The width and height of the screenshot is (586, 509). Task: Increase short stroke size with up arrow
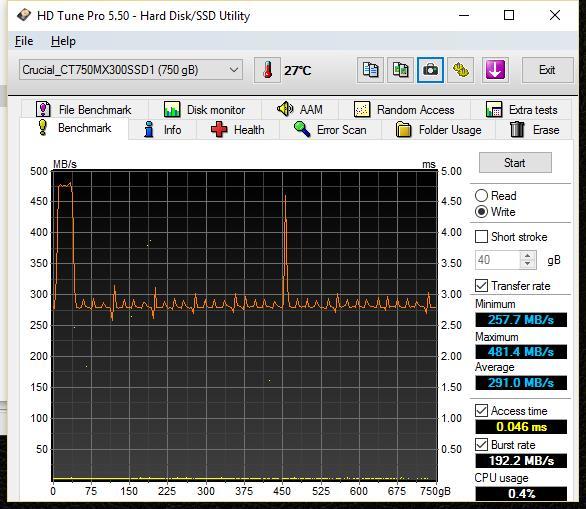coord(527,256)
